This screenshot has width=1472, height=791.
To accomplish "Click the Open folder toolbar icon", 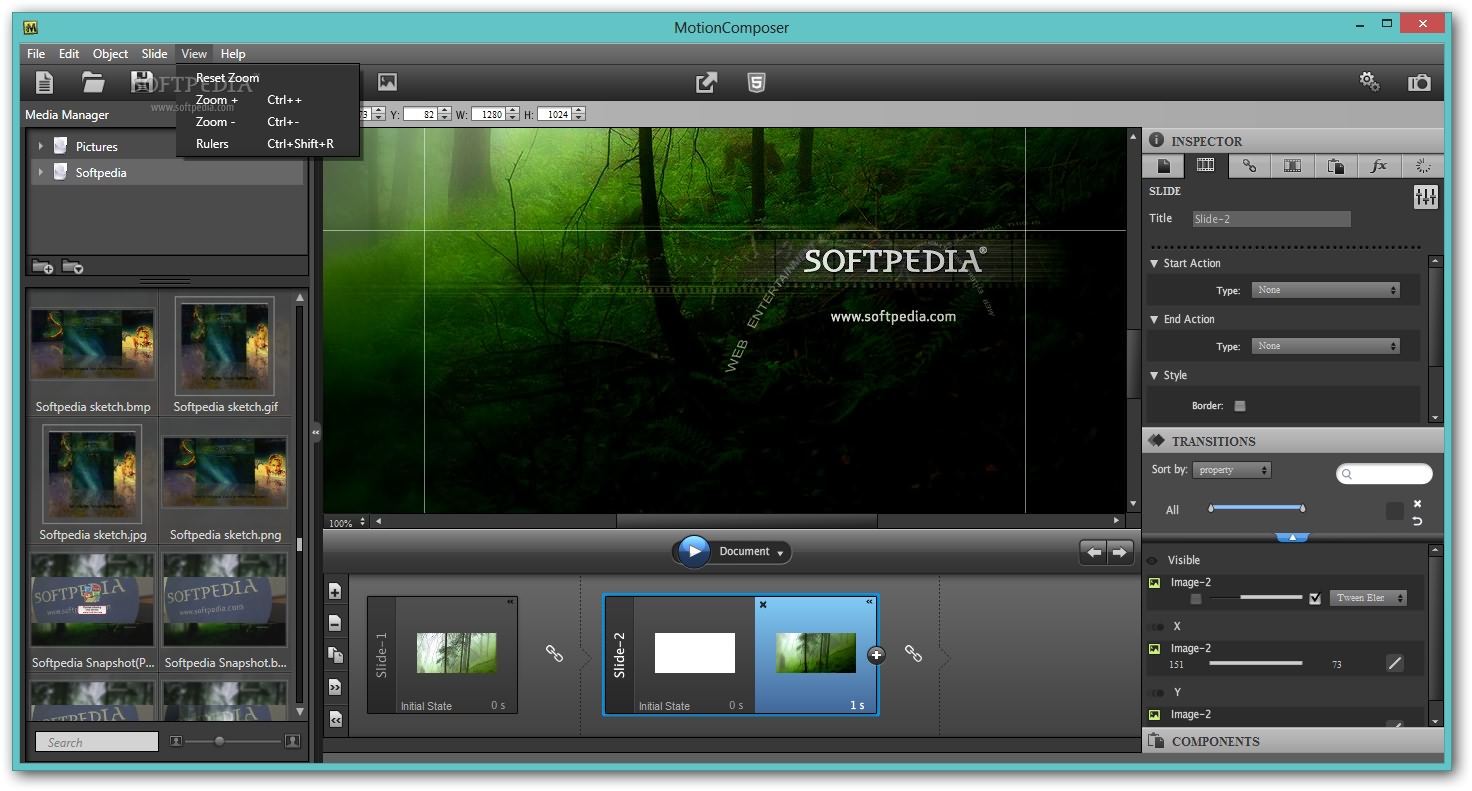I will point(93,82).
